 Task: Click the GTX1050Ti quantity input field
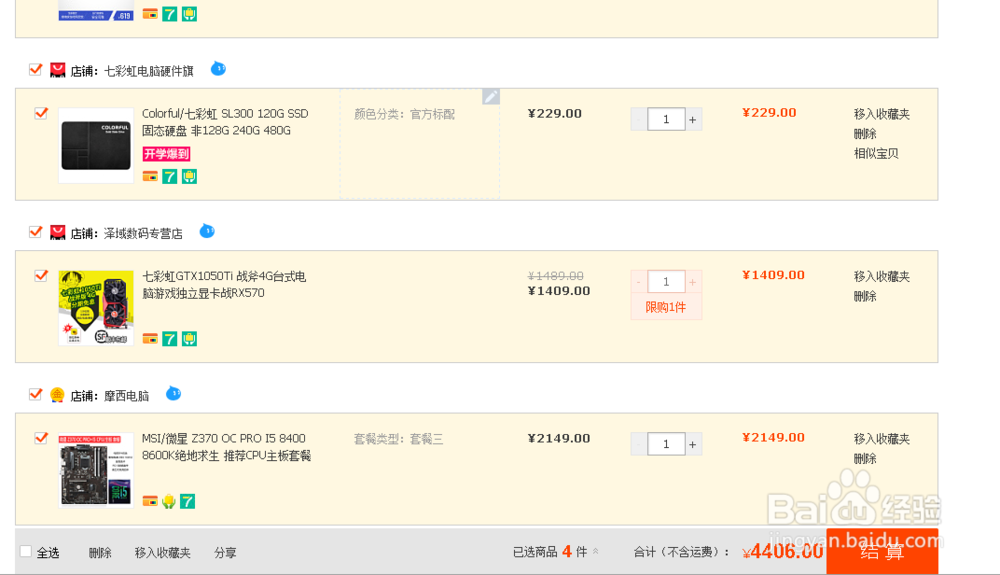coord(666,282)
